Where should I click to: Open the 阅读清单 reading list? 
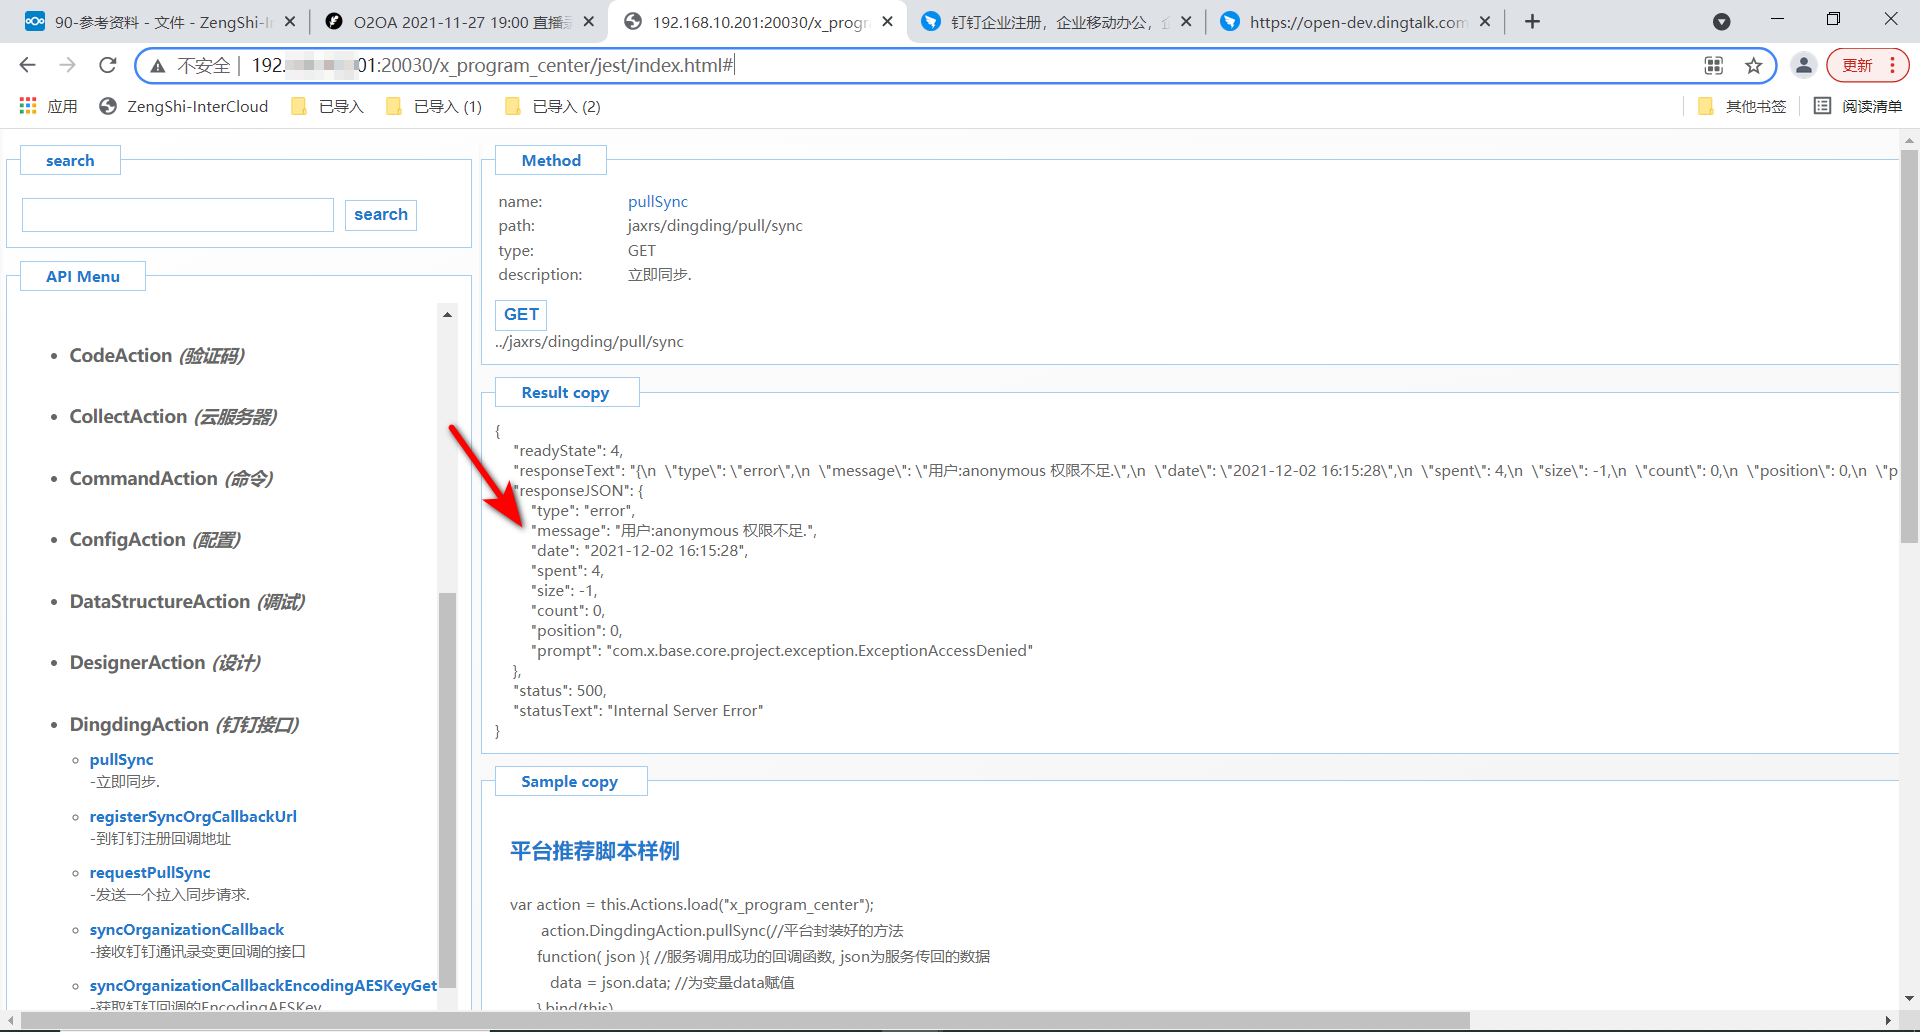(1858, 106)
